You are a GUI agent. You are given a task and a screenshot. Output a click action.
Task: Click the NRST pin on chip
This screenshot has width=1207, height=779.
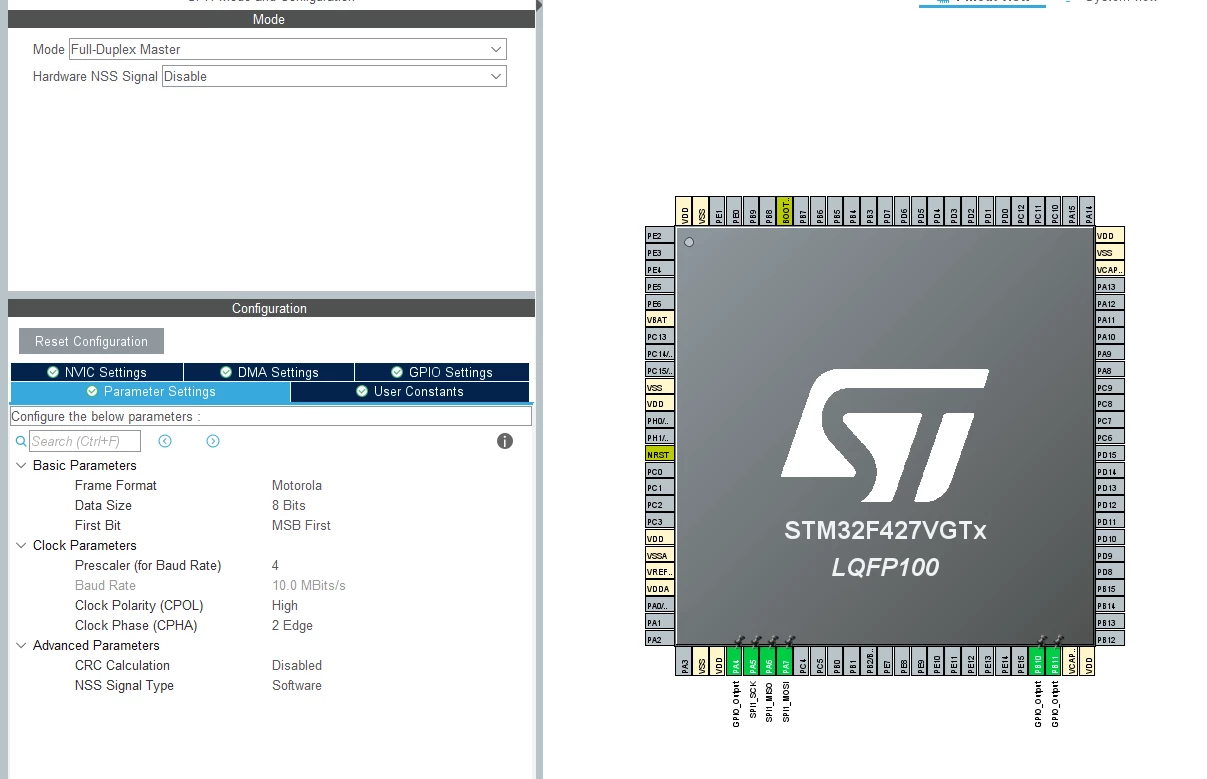(660, 454)
